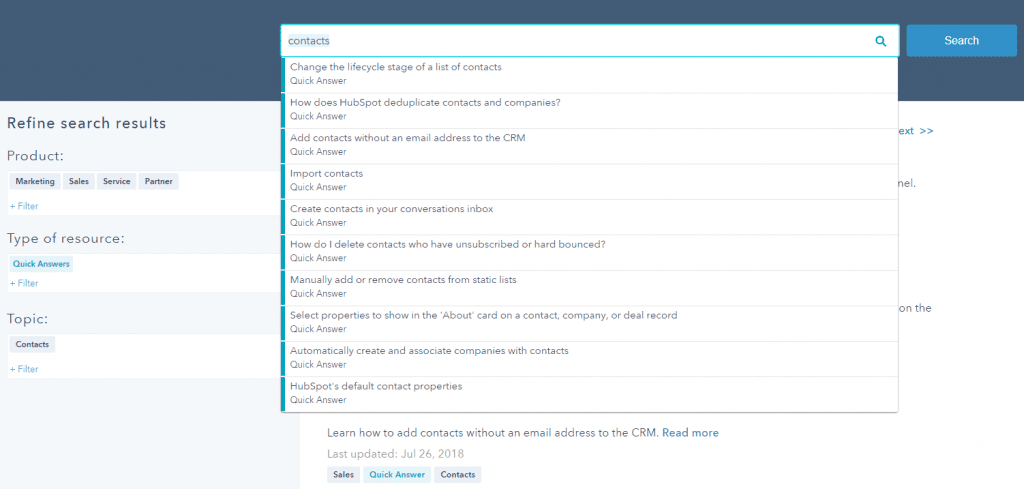Viewport: 1024px width, 489px height.
Task: Click the Sales tag under the result
Action: [344, 475]
